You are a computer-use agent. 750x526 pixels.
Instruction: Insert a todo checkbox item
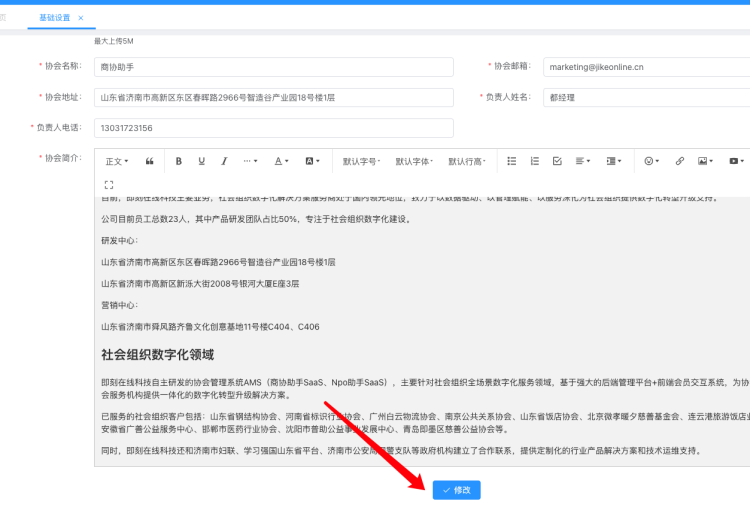click(557, 161)
